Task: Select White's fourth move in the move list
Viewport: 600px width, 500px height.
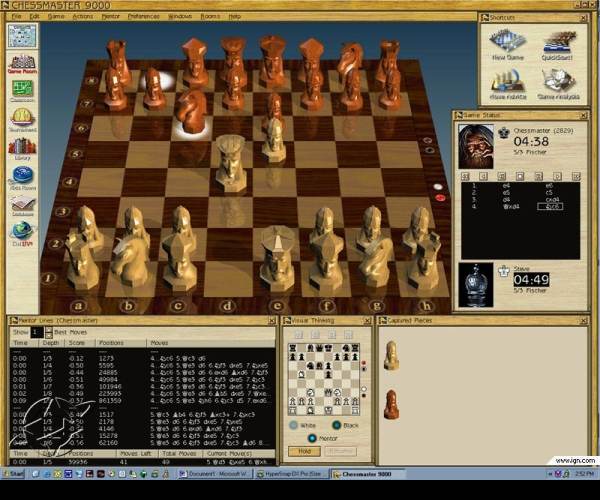Action: coord(510,207)
